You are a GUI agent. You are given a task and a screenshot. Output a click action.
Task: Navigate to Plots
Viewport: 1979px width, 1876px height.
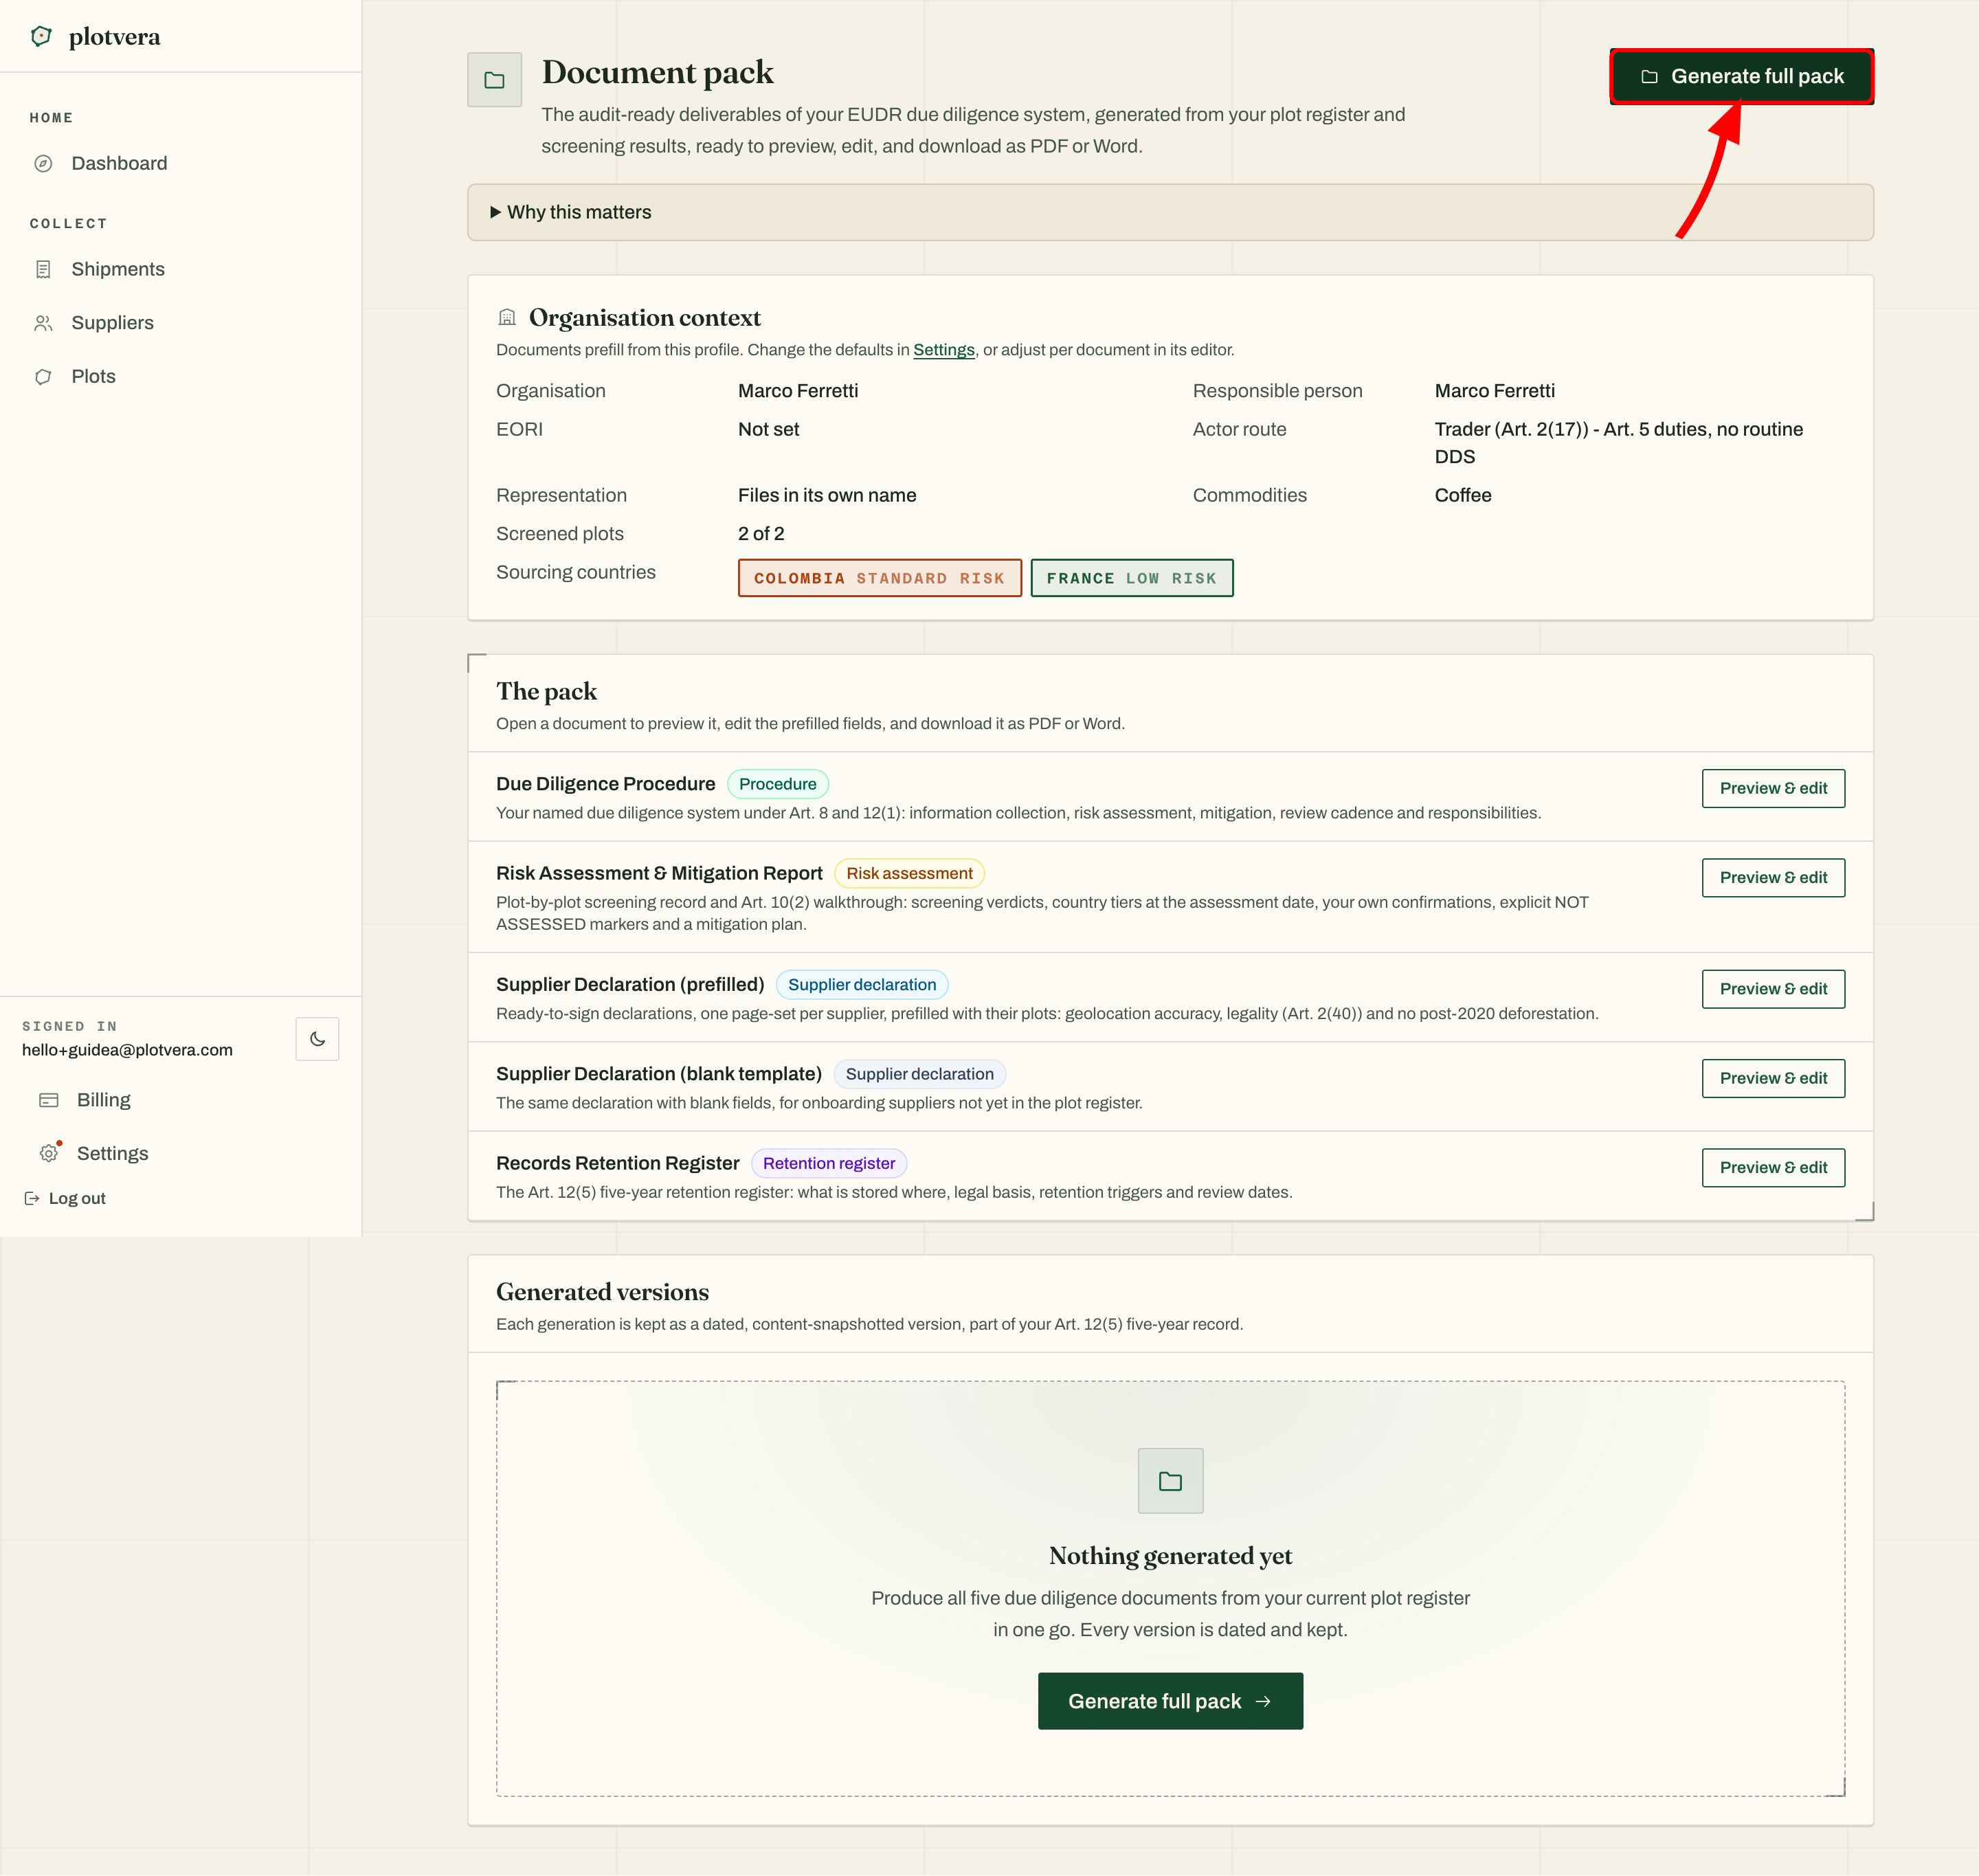[93, 376]
